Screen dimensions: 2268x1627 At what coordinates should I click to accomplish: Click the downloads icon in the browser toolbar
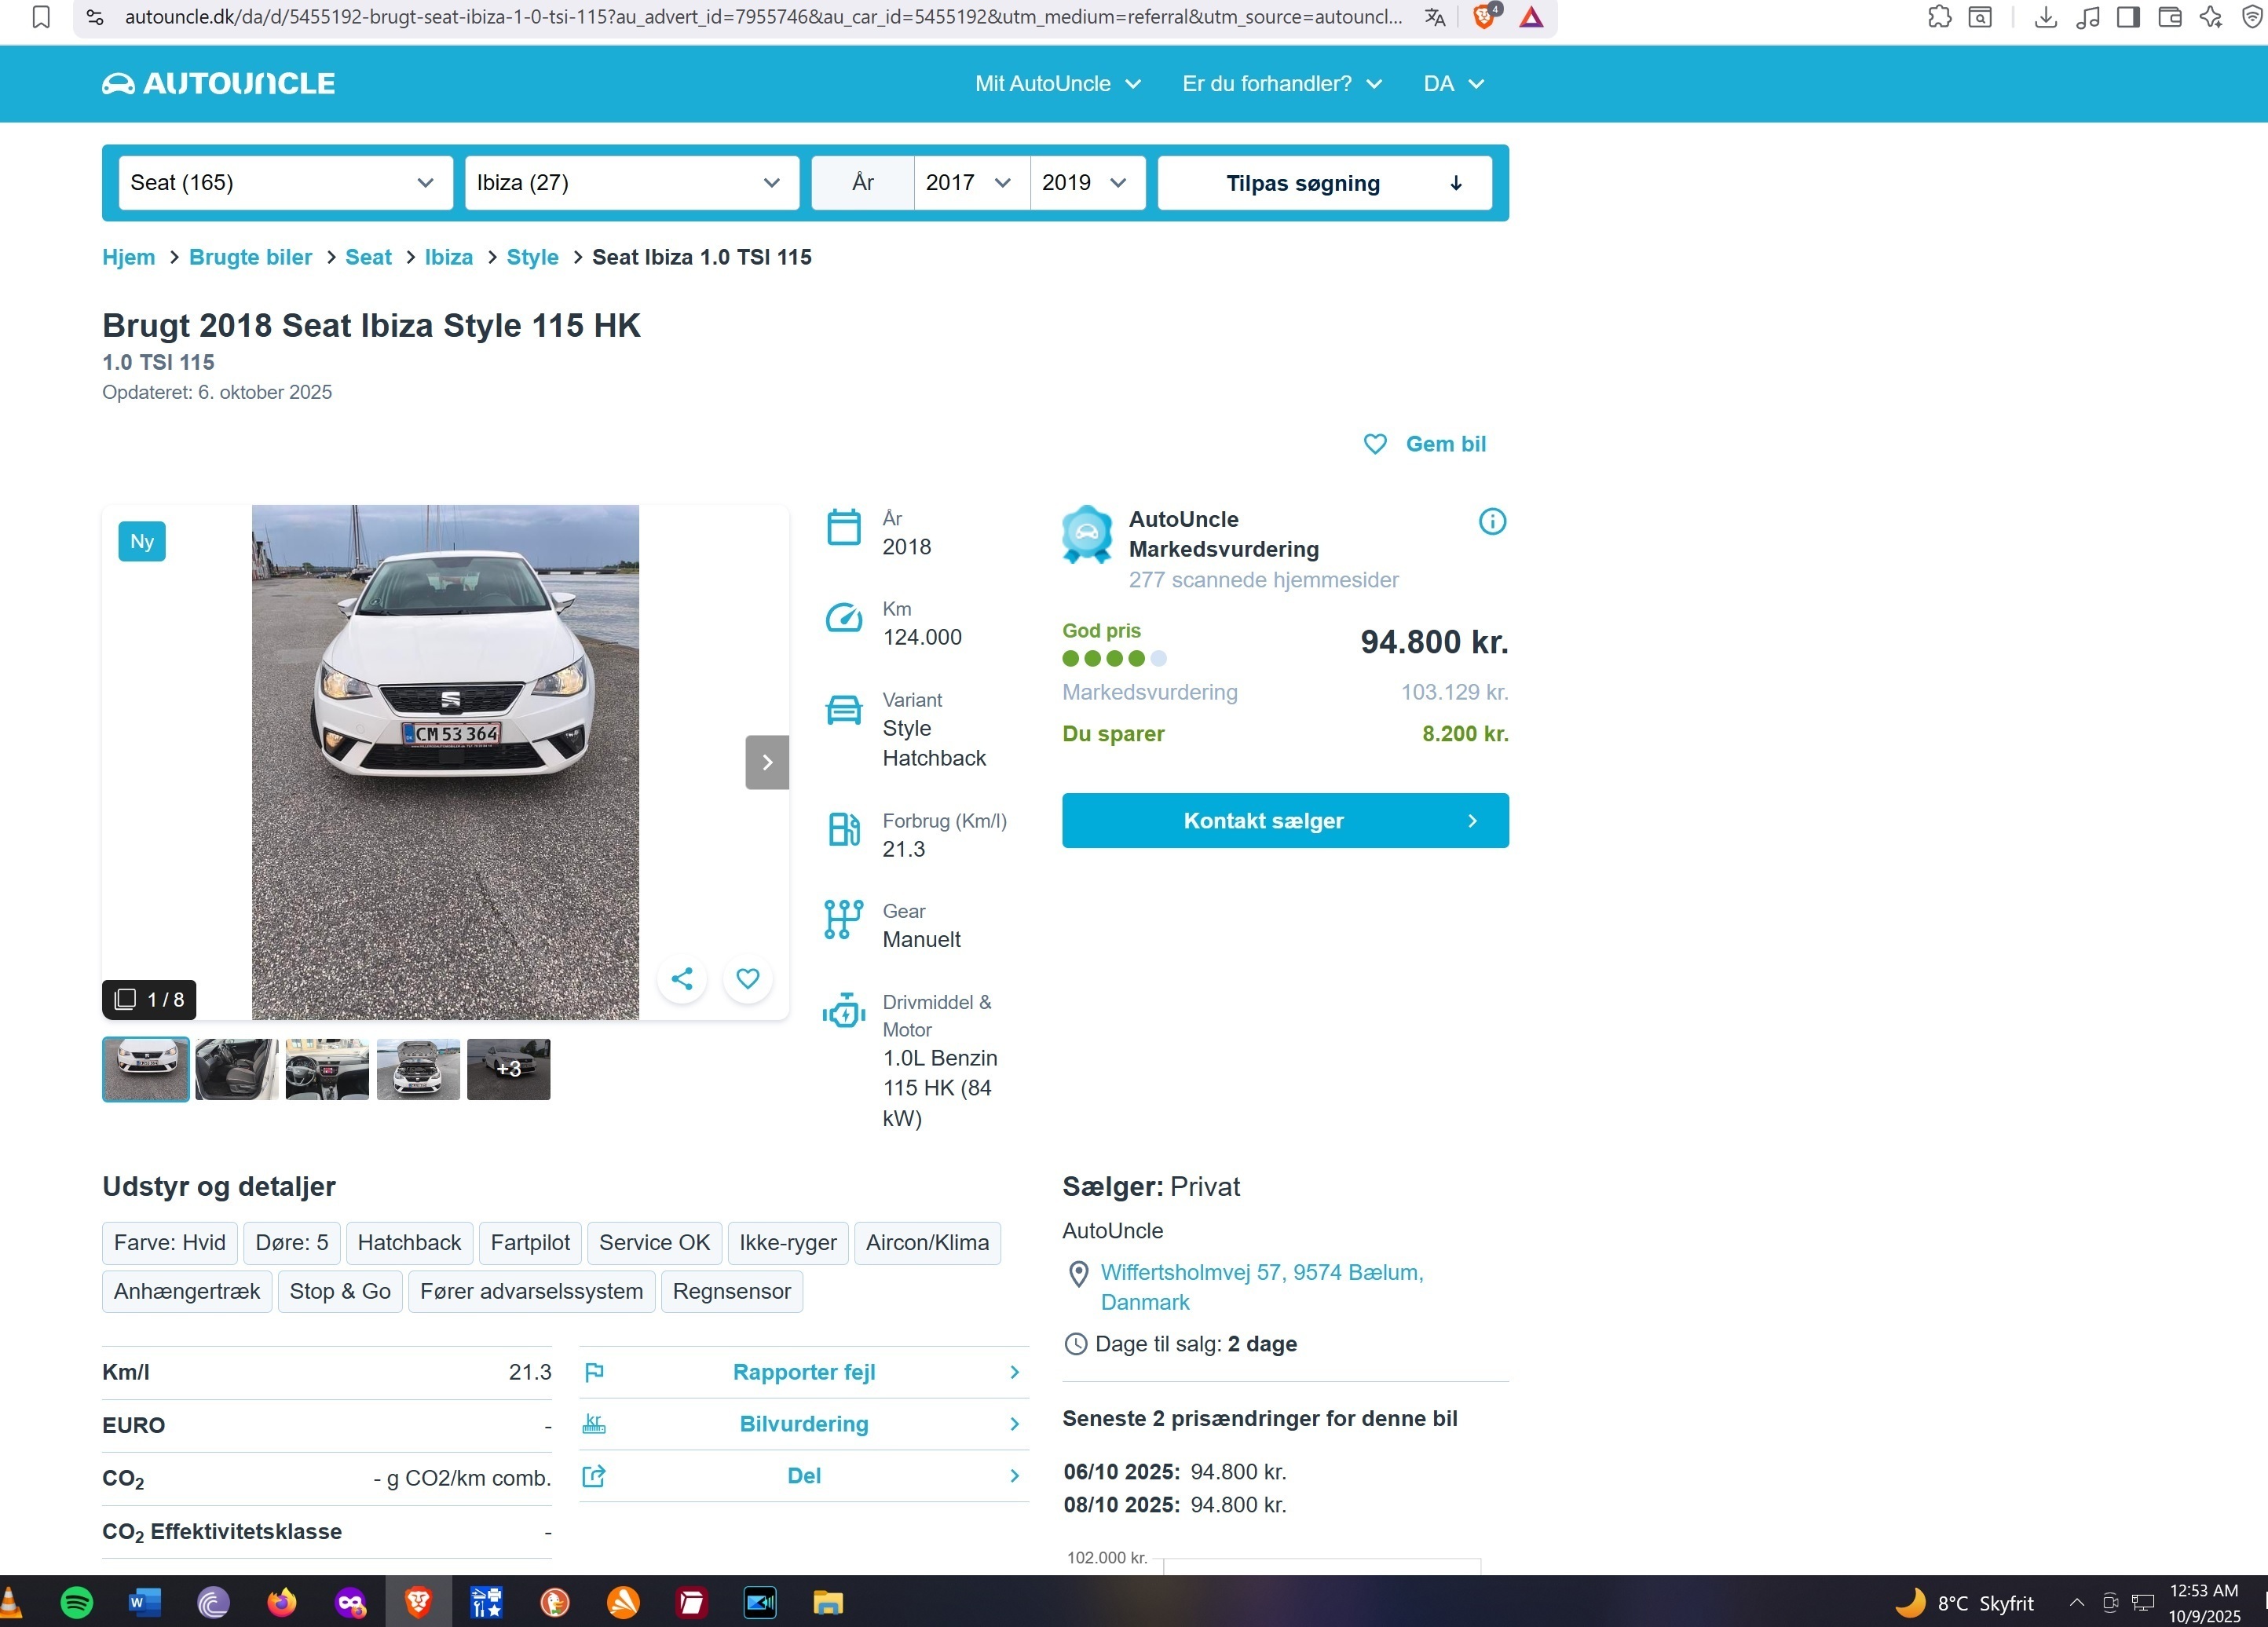tap(2046, 17)
